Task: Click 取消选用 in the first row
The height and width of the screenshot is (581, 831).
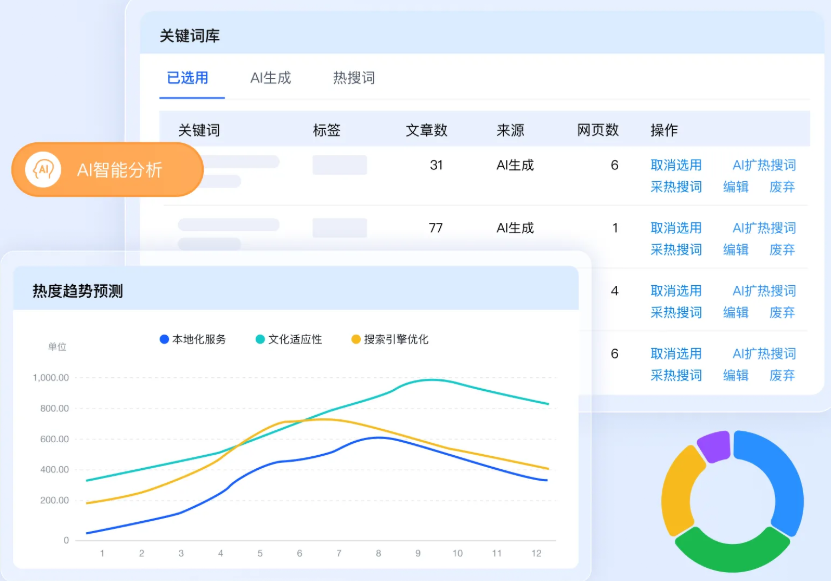Action: [676, 165]
